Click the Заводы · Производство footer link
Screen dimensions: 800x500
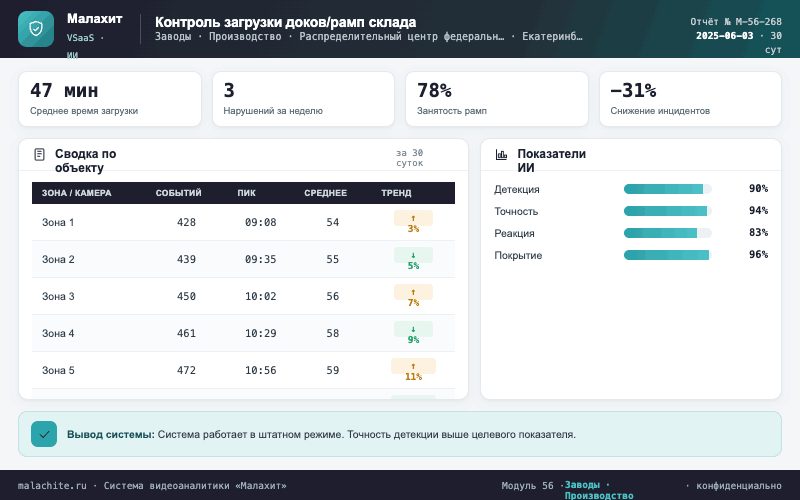point(599,490)
